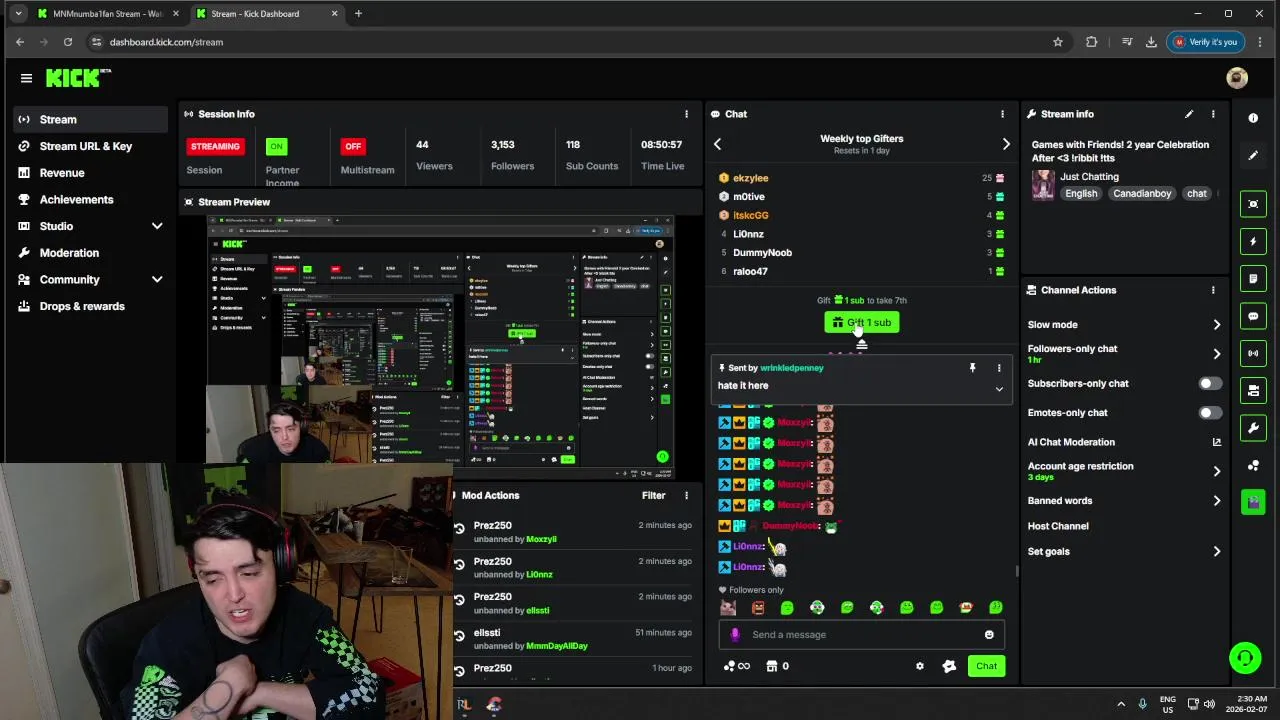This screenshot has width=1280, height=720.
Task: Unpin the message from wrinkledpenney
Action: [x=972, y=368]
